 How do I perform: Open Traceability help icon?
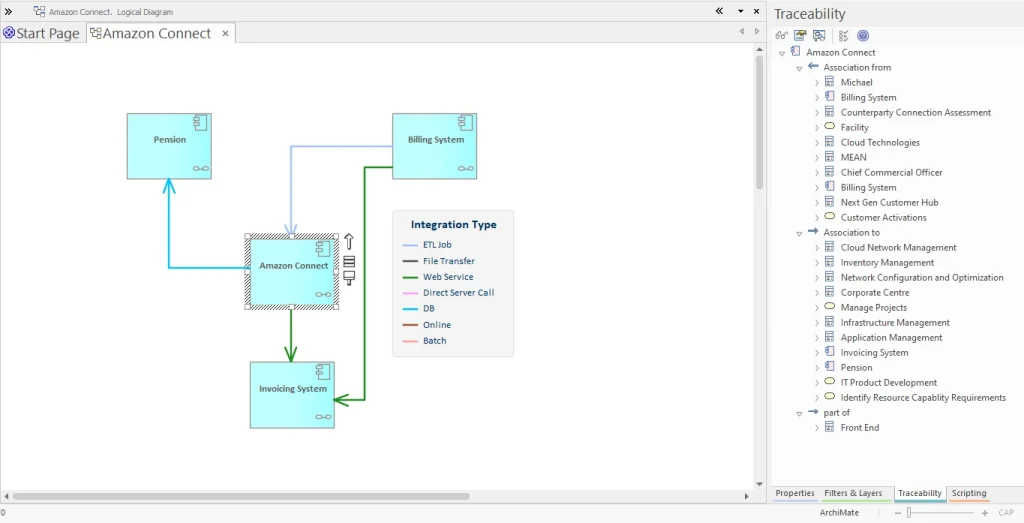(x=863, y=36)
